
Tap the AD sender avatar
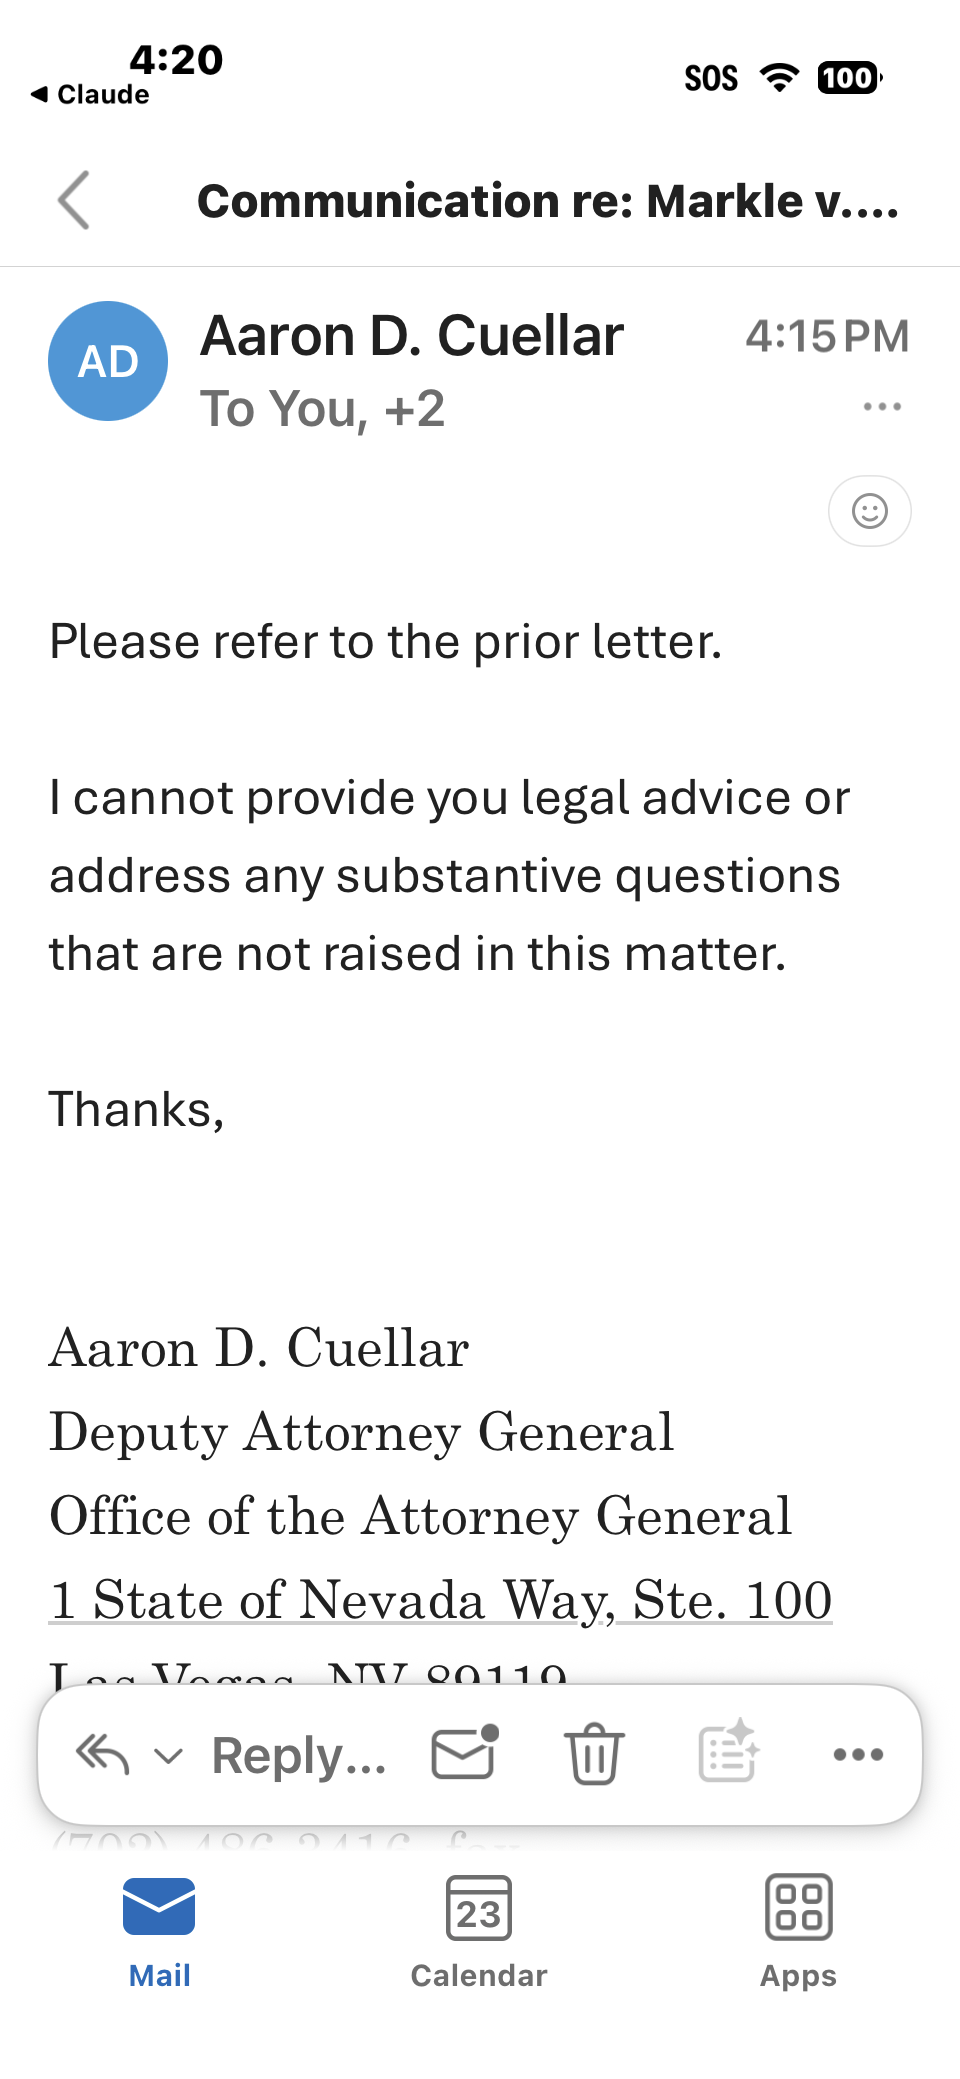tap(108, 361)
